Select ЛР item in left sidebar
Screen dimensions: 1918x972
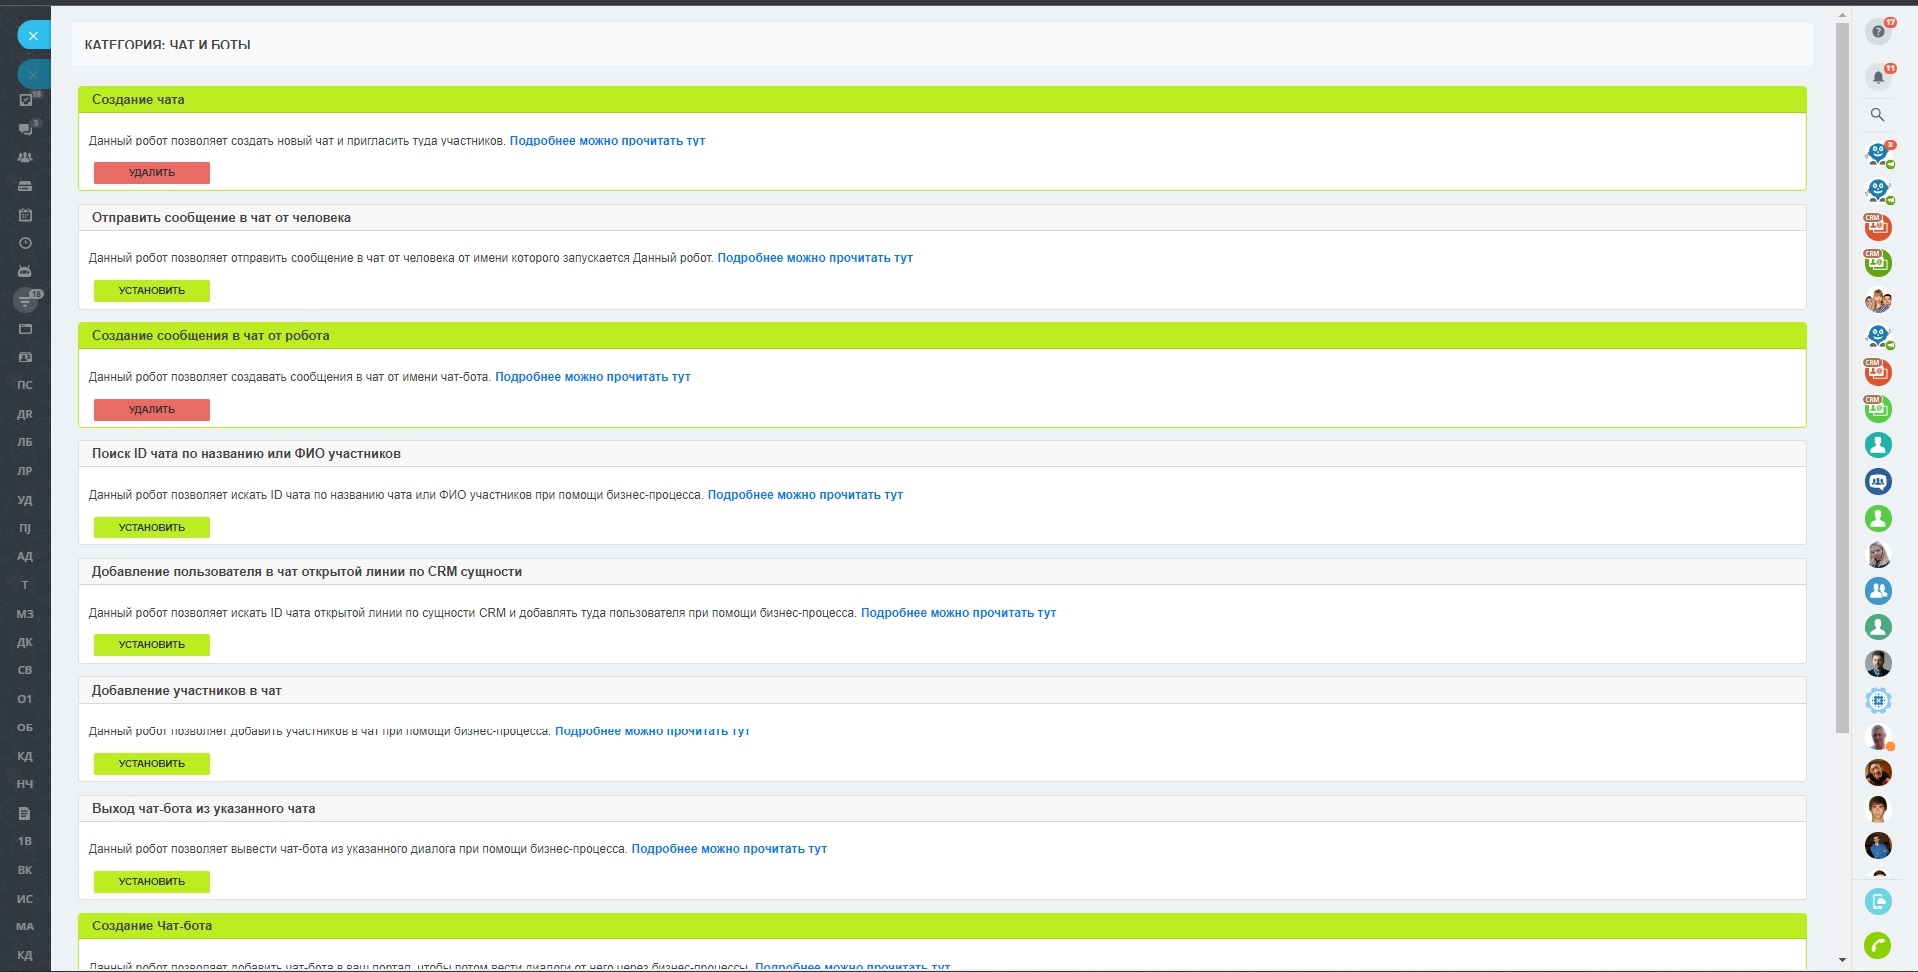point(25,471)
